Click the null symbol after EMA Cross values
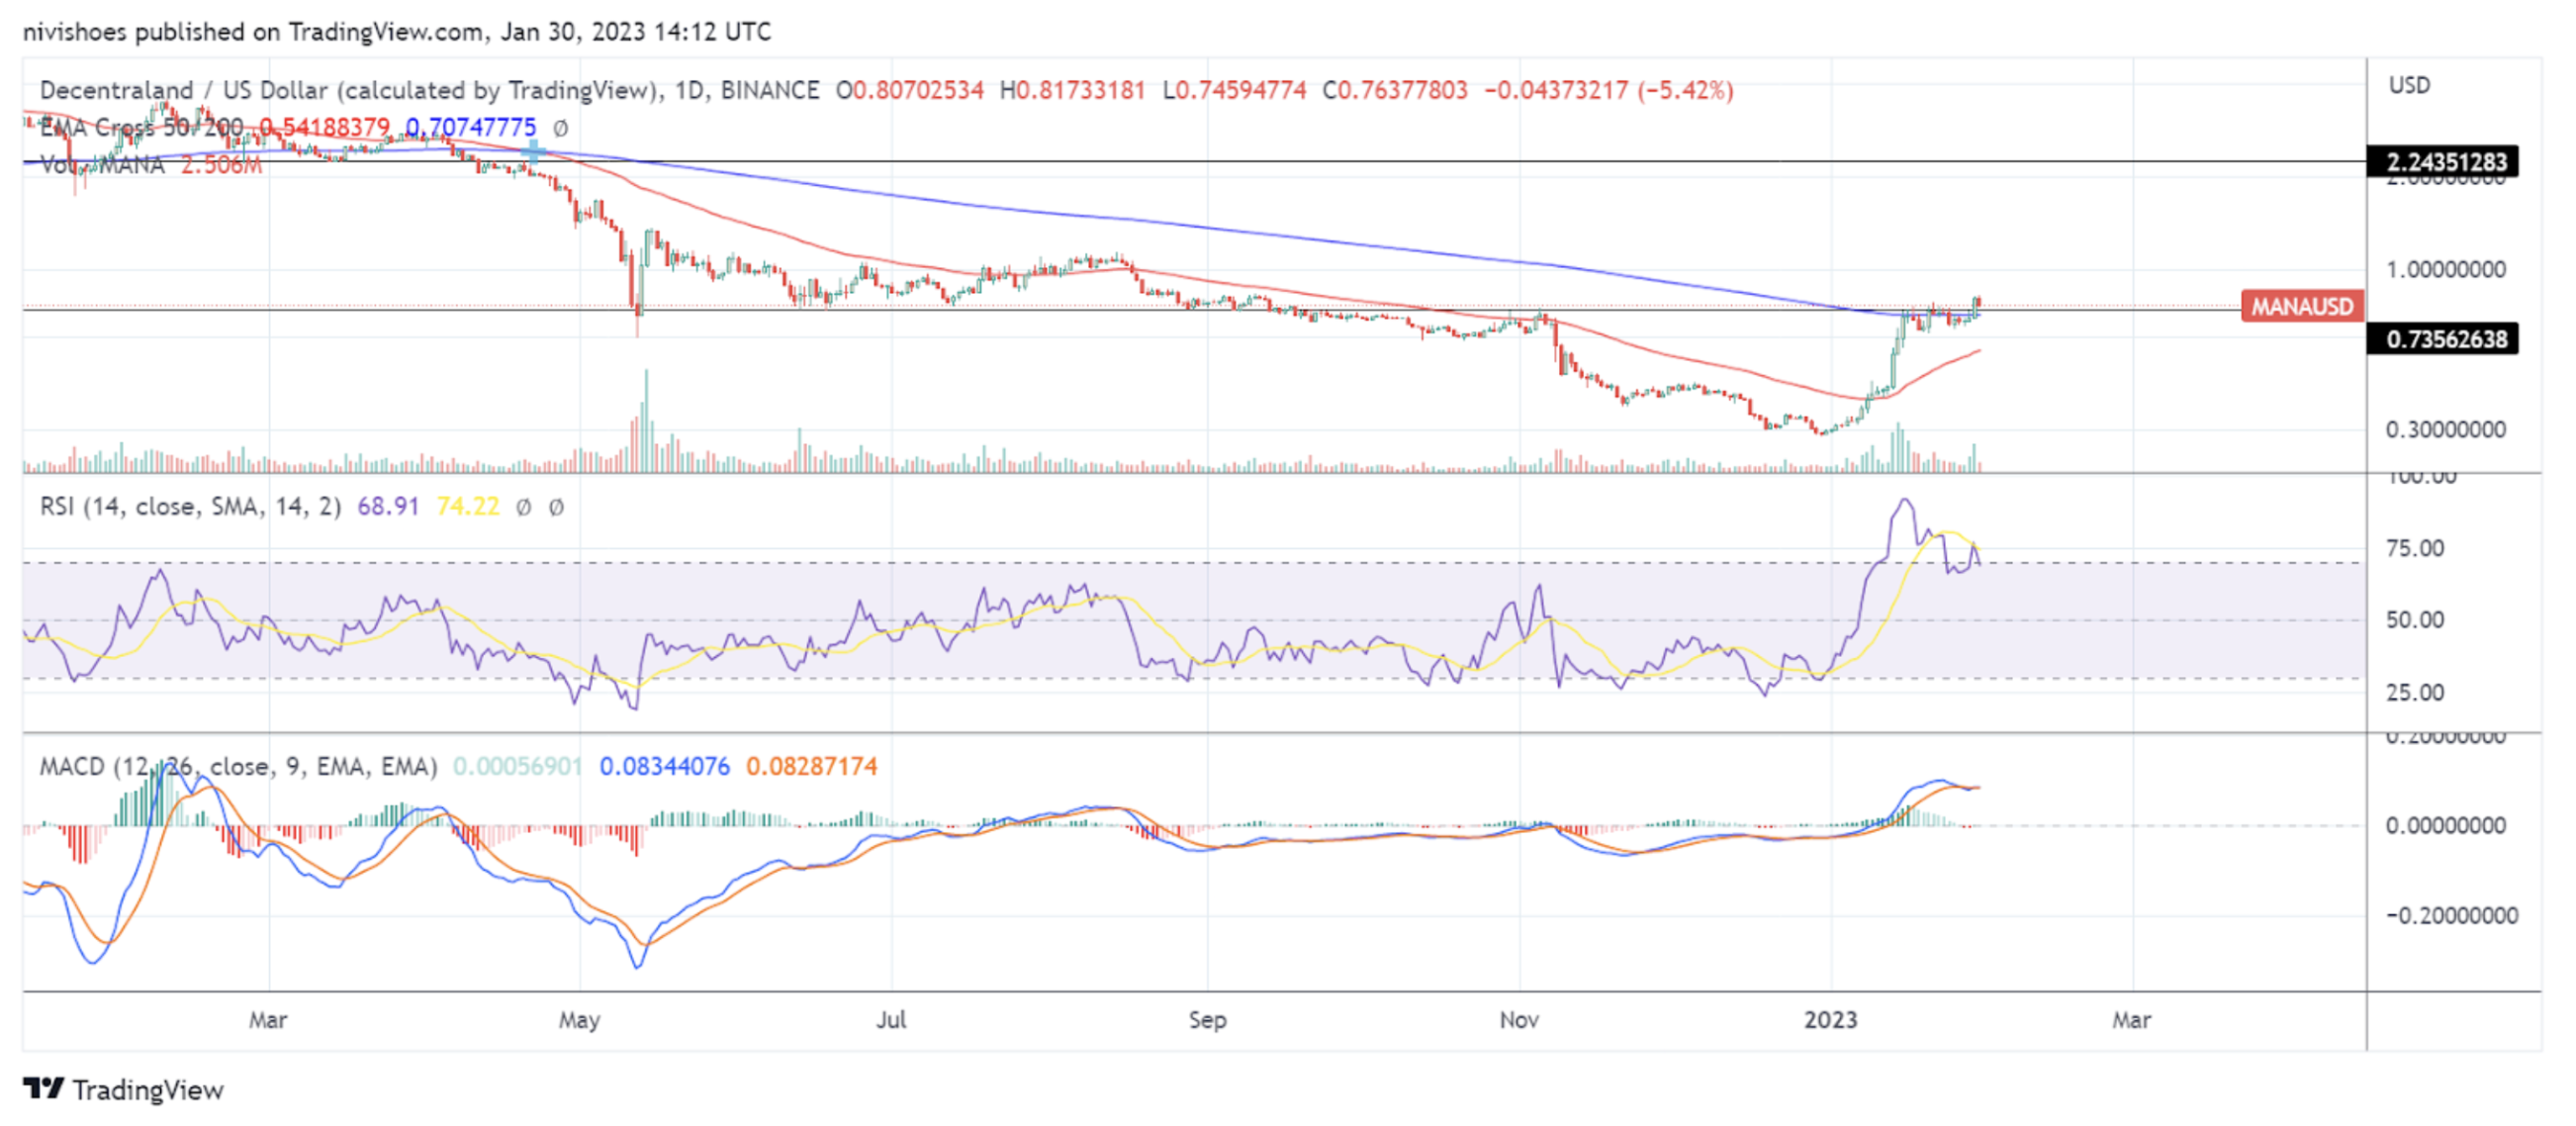2576x1126 pixels. click(561, 128)
